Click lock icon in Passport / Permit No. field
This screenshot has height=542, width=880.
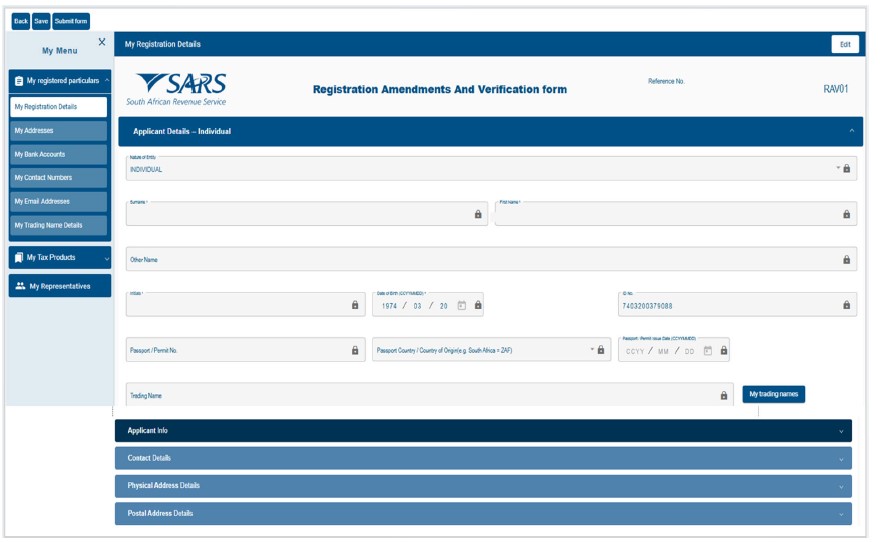355,350
